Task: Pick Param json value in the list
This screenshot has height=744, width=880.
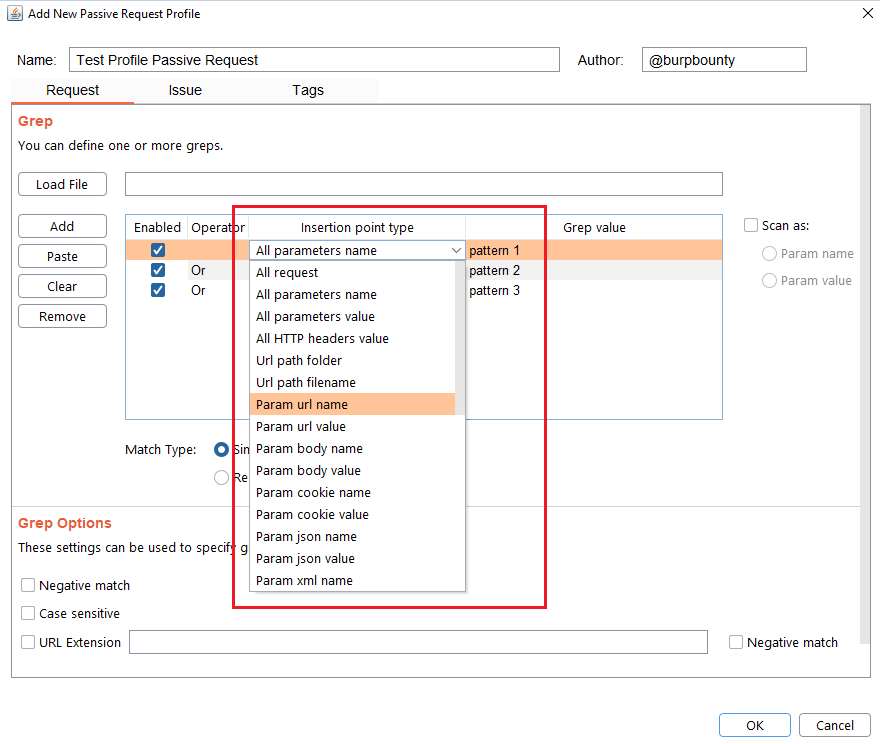Action: [305, 559]
